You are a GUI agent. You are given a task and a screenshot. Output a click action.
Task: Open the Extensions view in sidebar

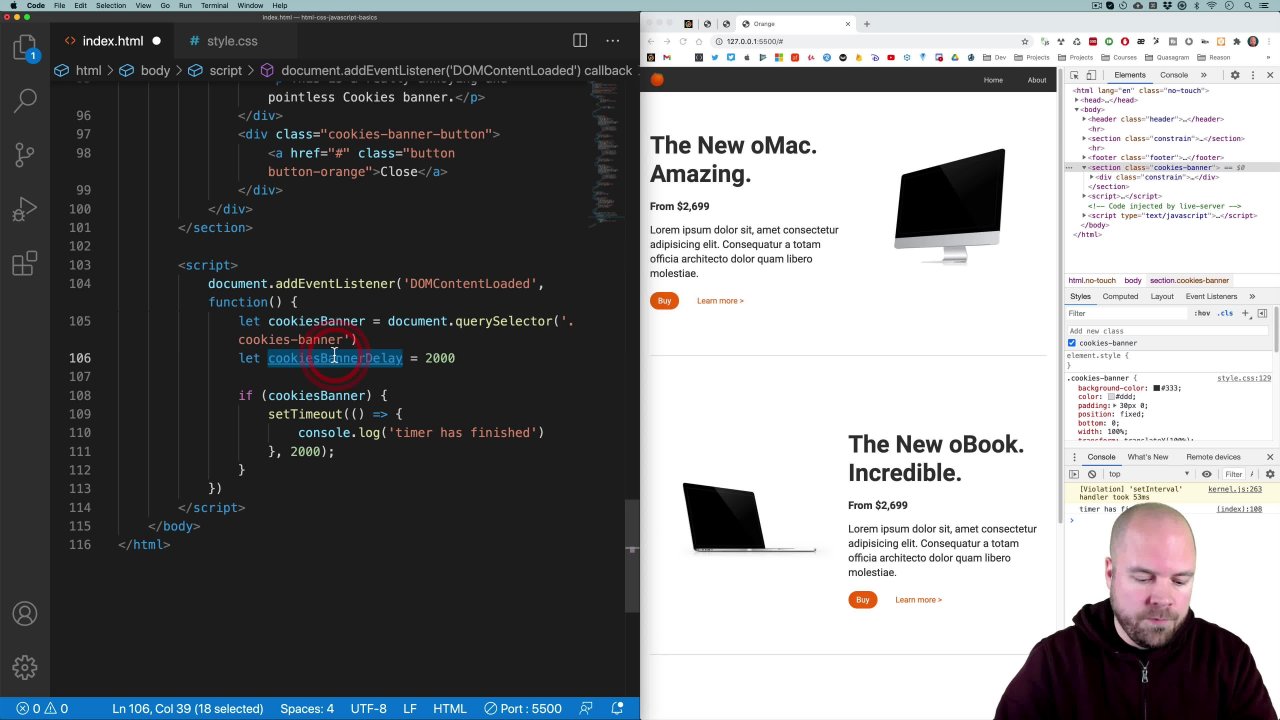26,264
